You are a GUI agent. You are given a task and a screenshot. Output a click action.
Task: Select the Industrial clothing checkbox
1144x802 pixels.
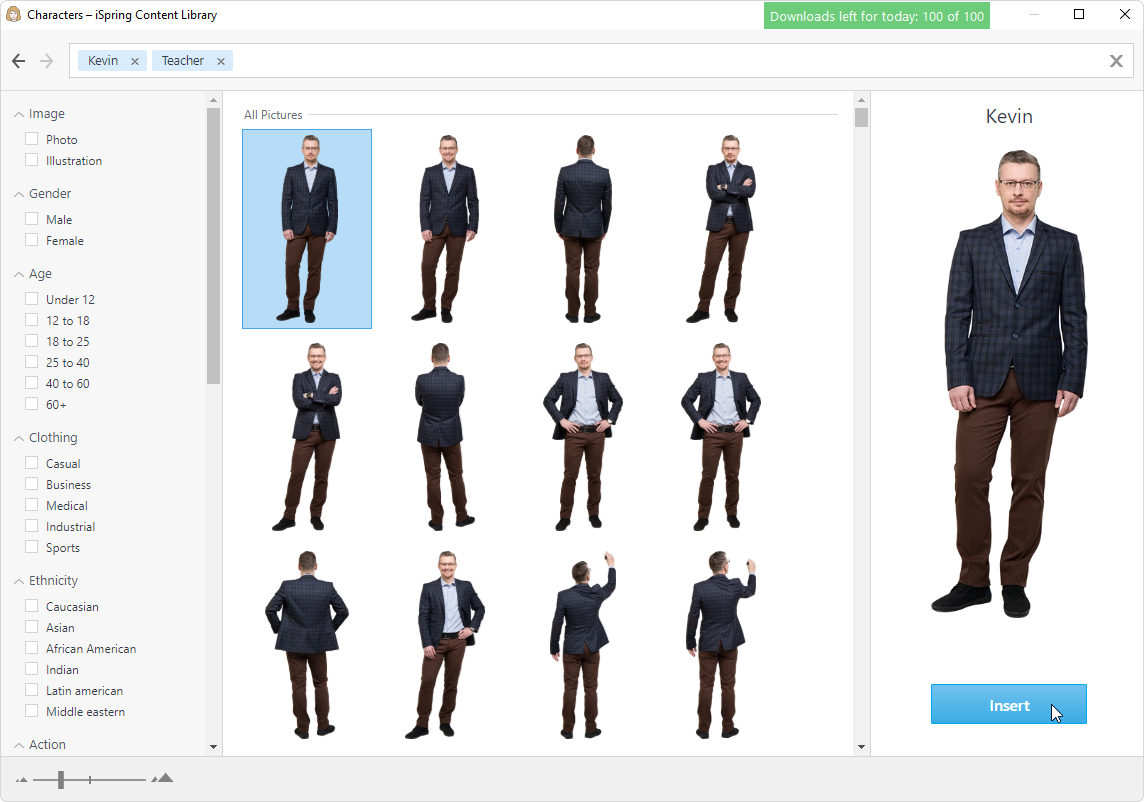[x=31, y=526]
